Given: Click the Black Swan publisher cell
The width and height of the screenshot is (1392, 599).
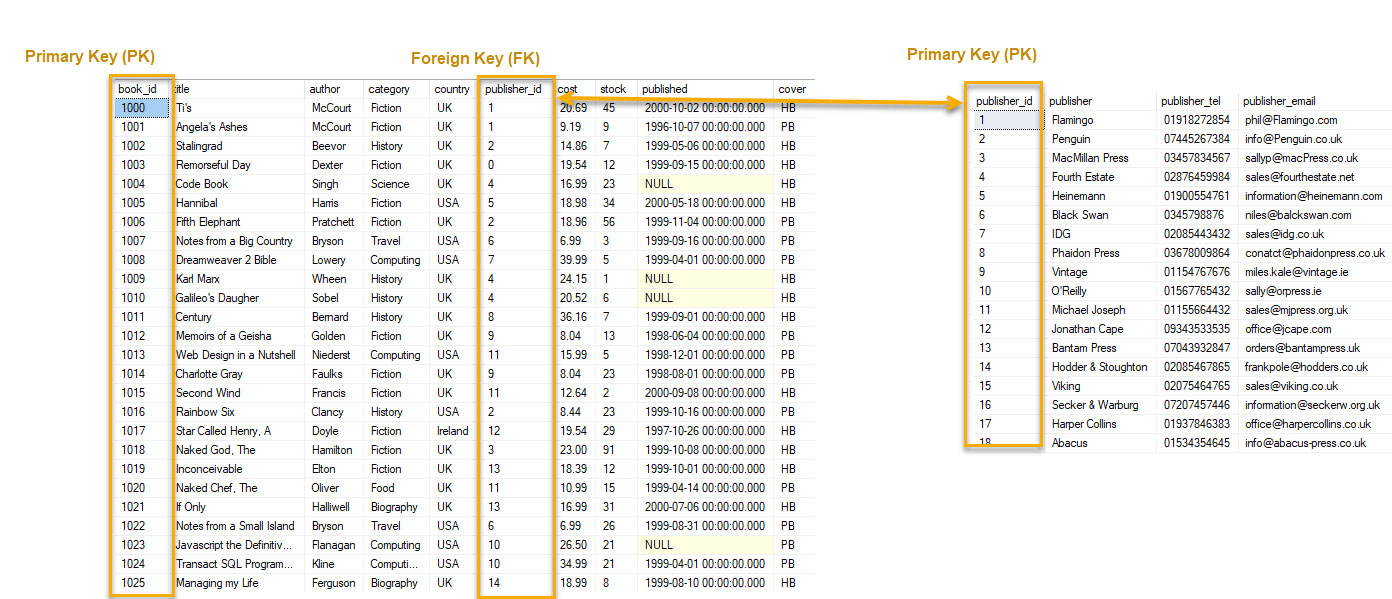Looking at the screenshot, I should click(x=1079, y=215).
